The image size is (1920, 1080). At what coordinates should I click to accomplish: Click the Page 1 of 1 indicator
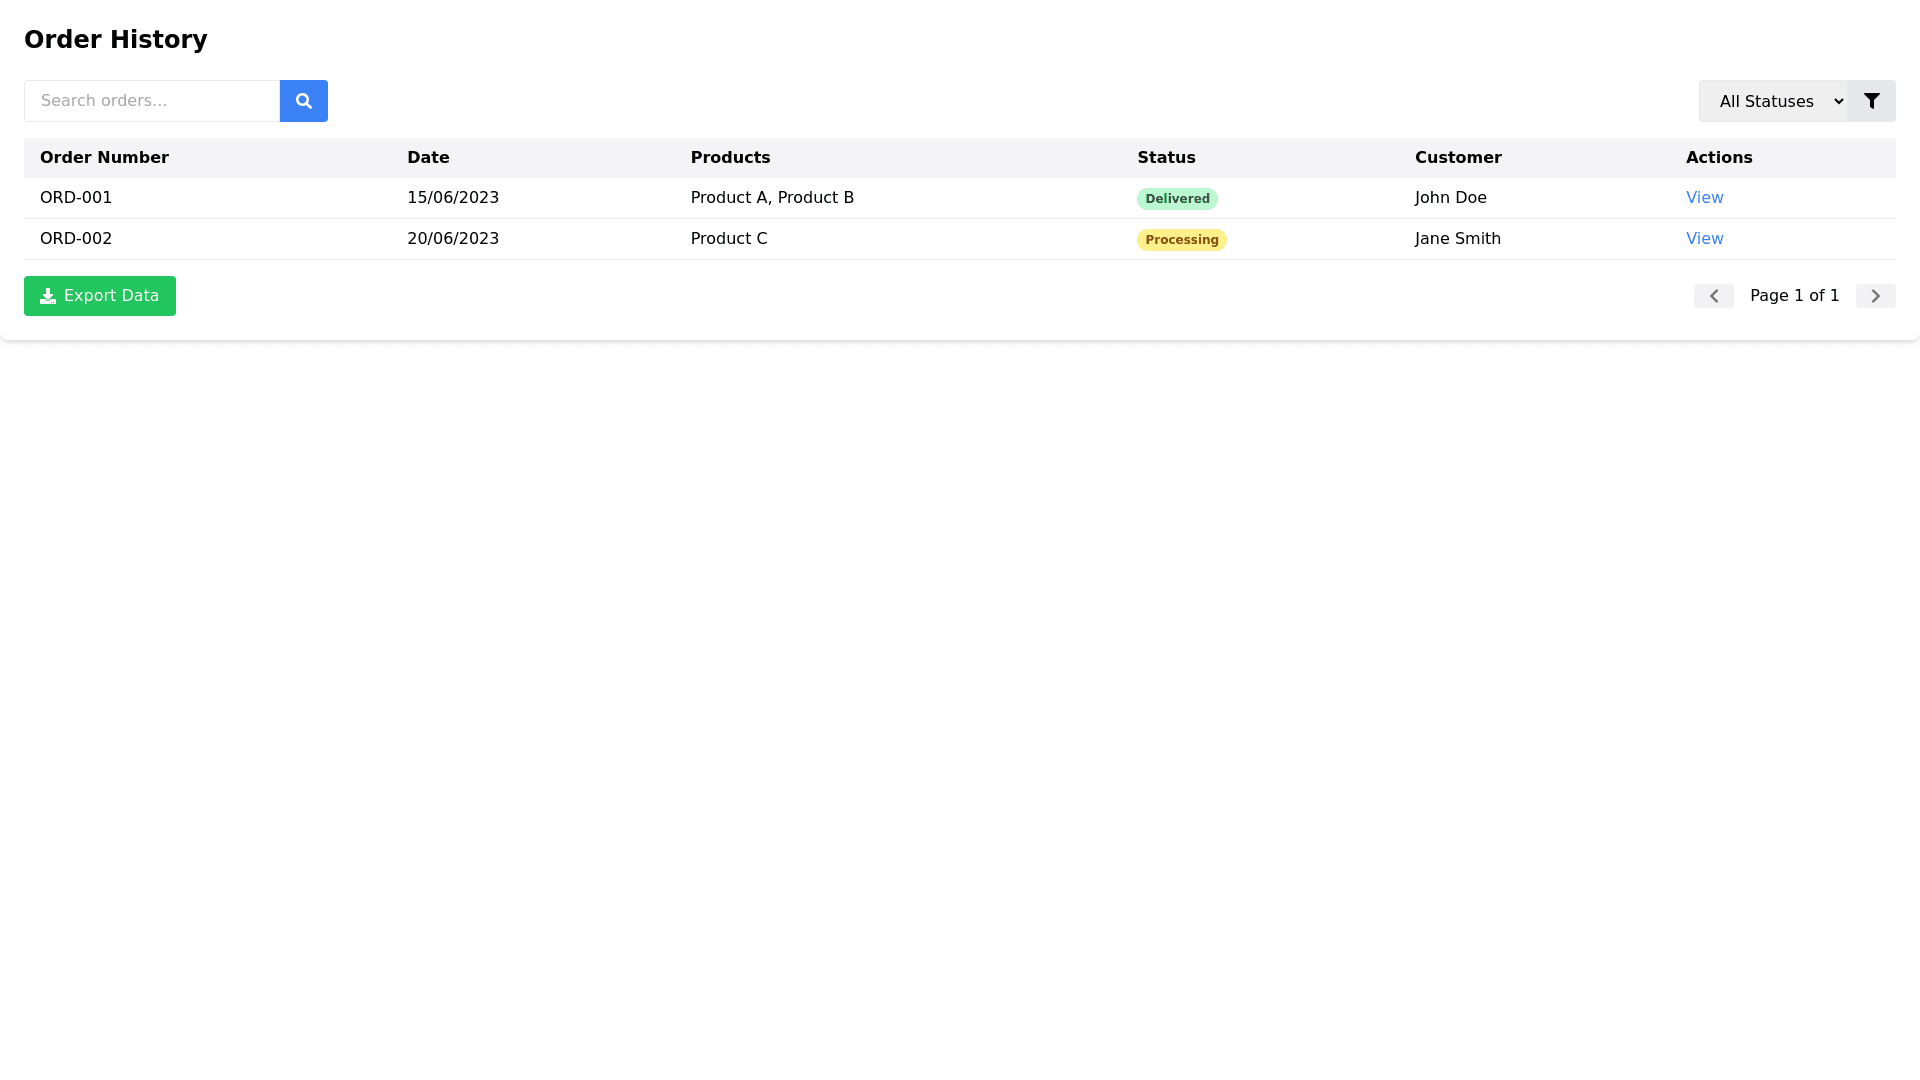(1795, 296)
